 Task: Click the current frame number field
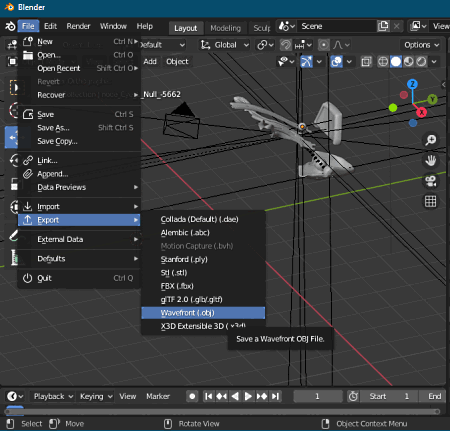coord(318,396)
